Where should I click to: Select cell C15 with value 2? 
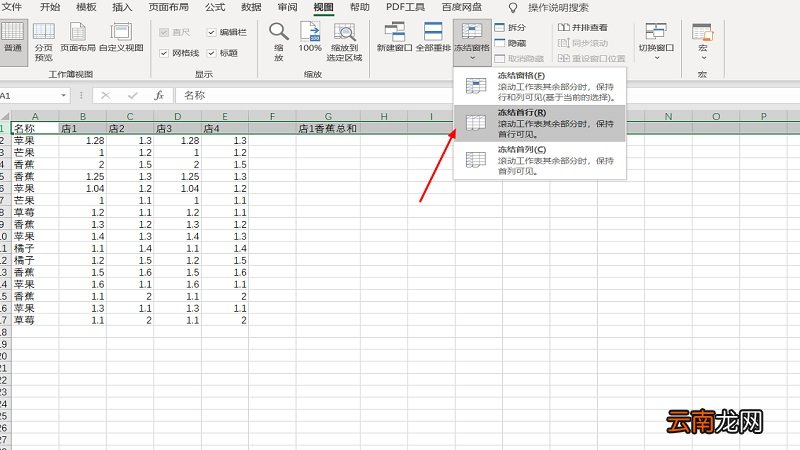[130, 296]
